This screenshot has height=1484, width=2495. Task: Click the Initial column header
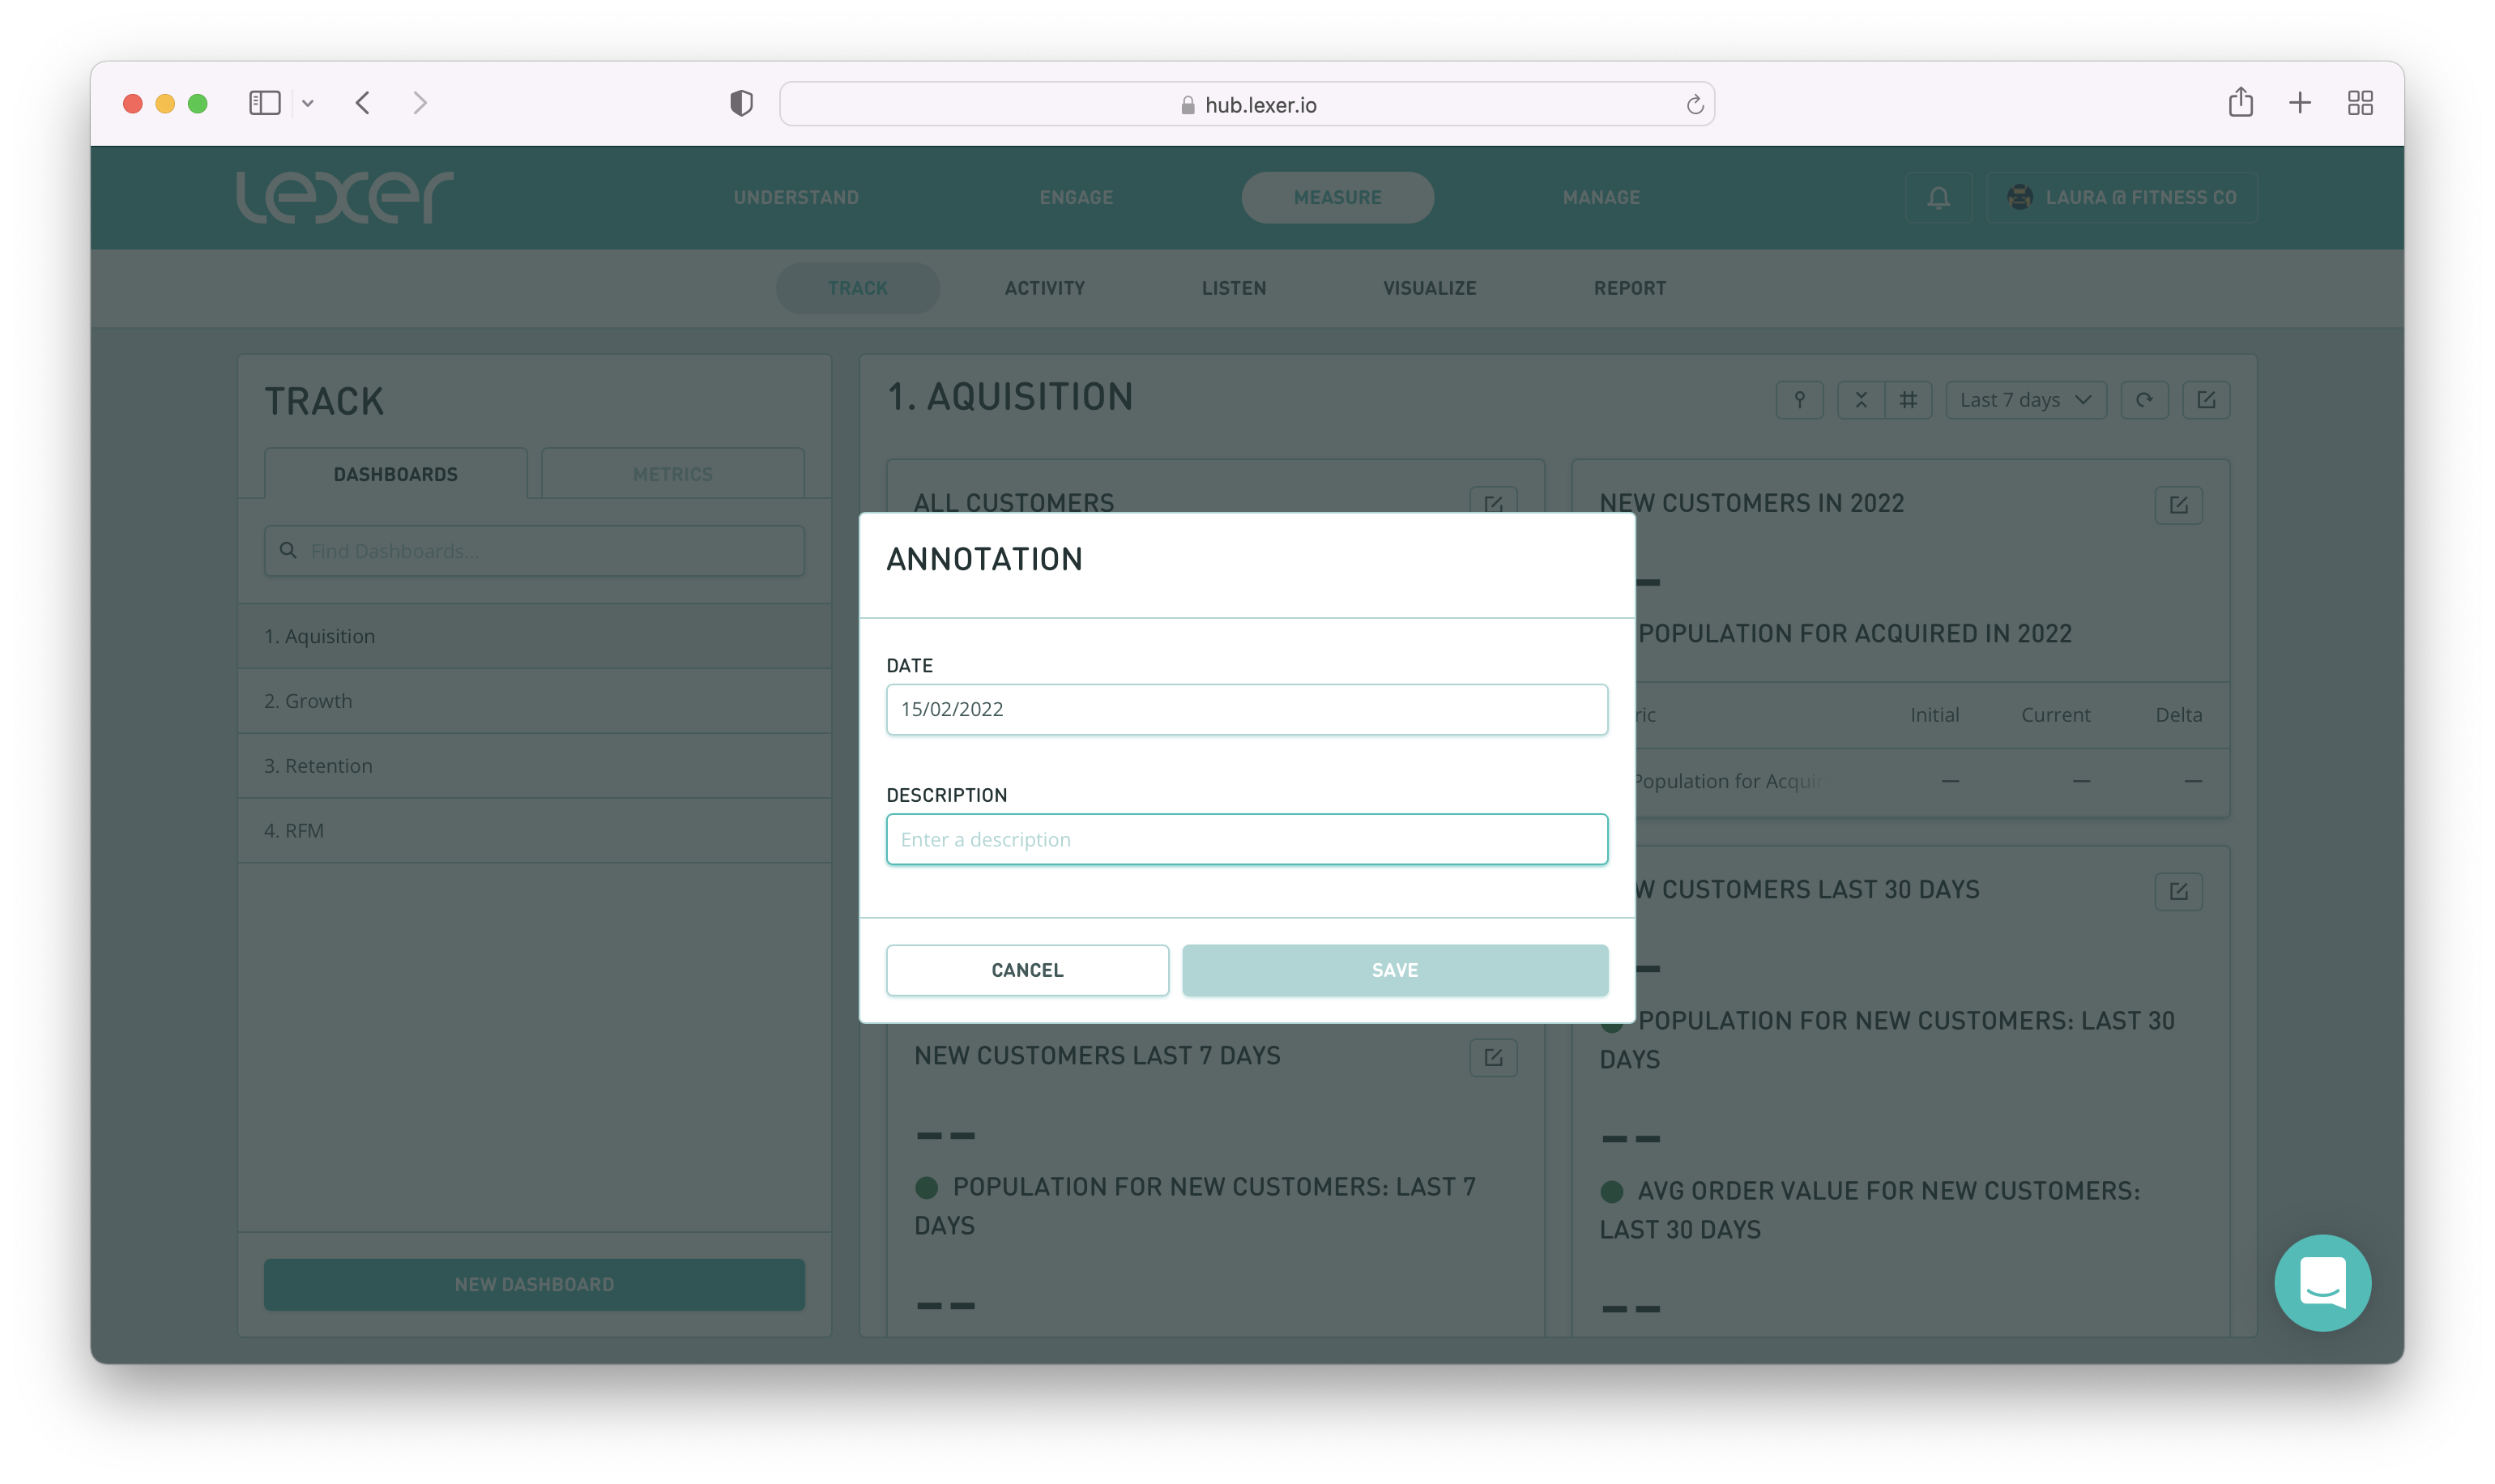[1934, 715]
